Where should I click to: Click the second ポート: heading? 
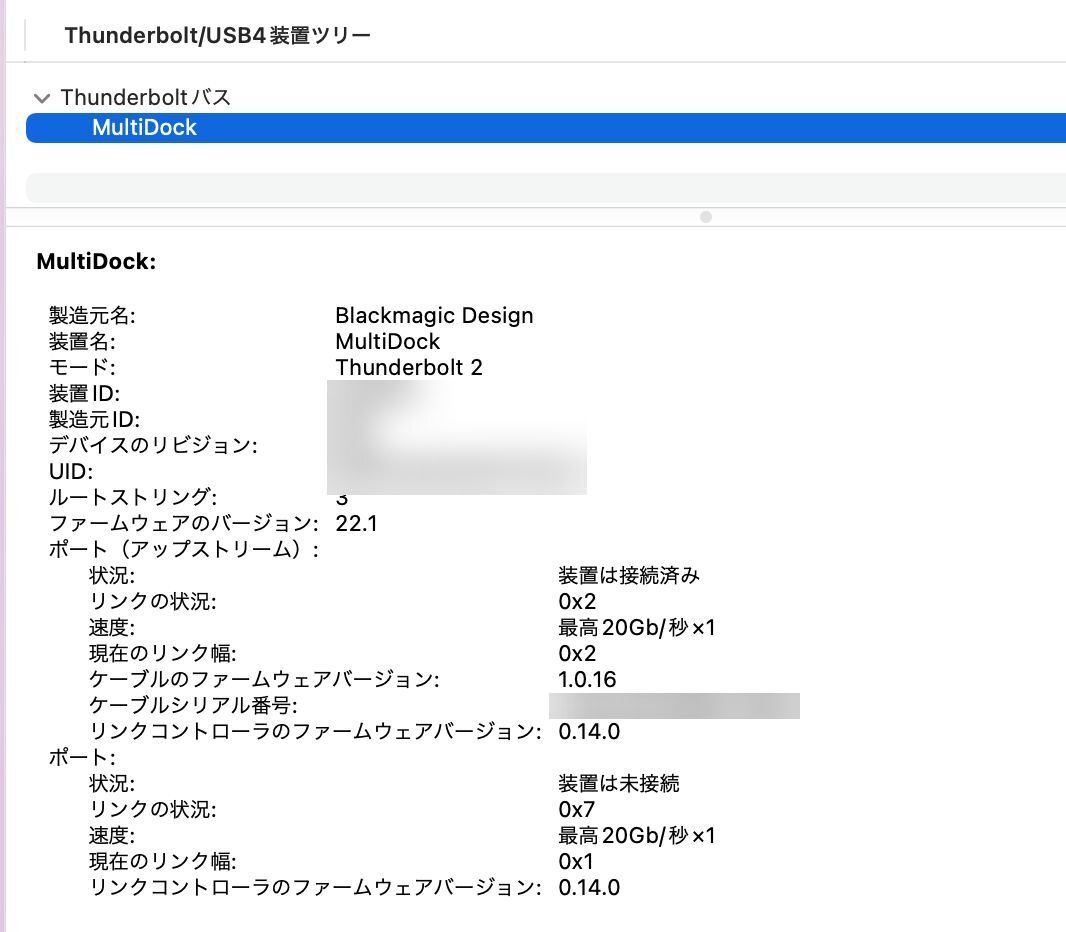[x=82, y=757]
